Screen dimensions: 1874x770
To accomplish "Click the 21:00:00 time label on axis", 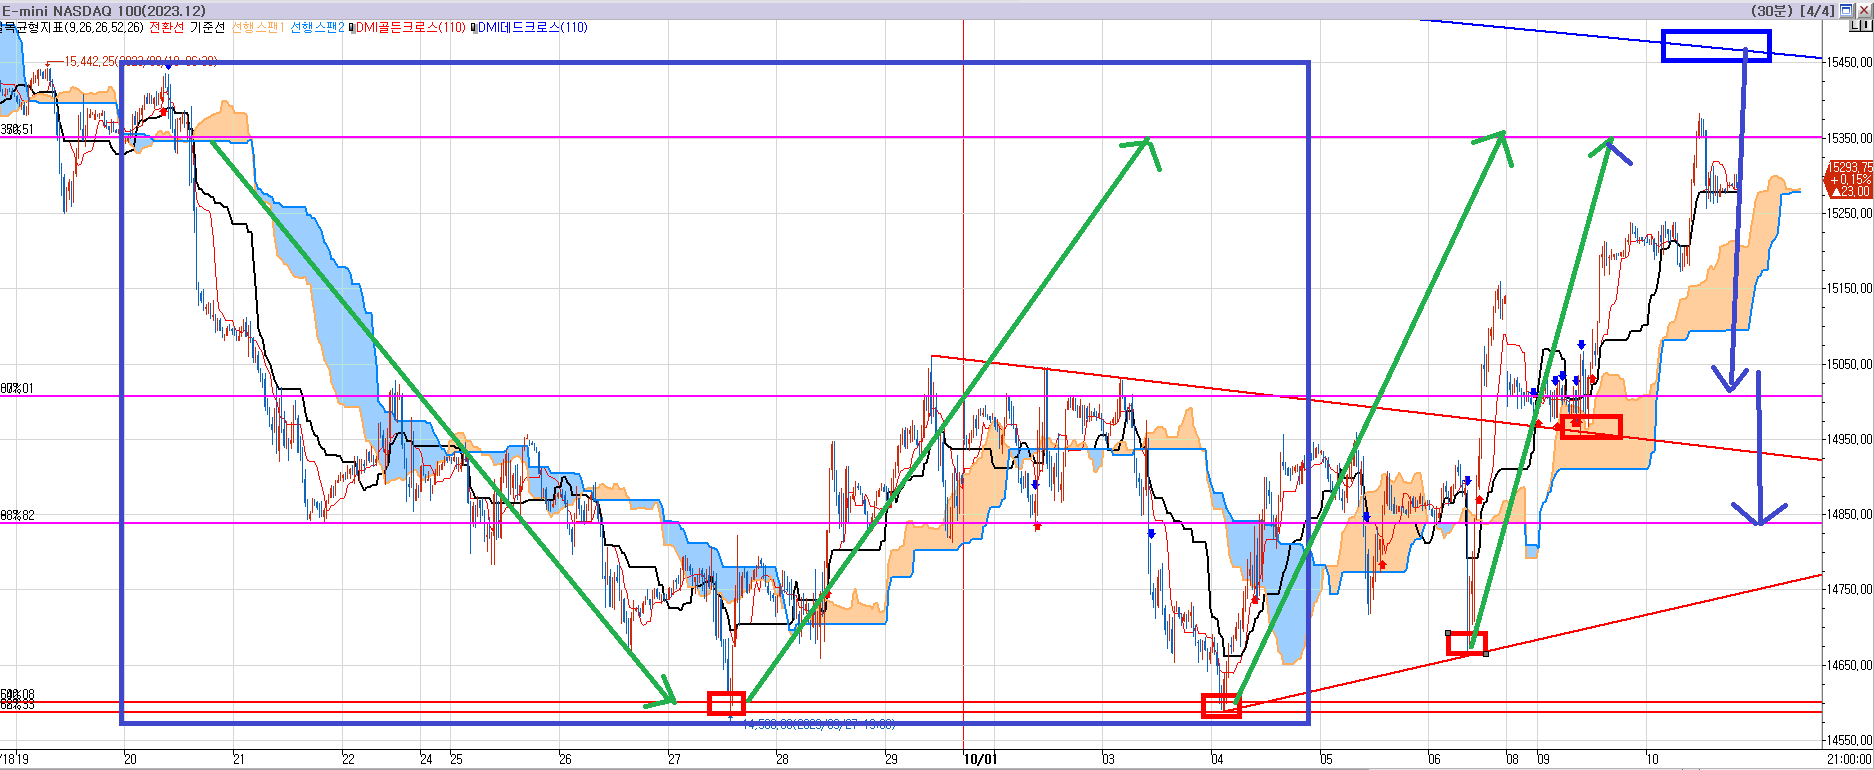I will [1850, 759].
